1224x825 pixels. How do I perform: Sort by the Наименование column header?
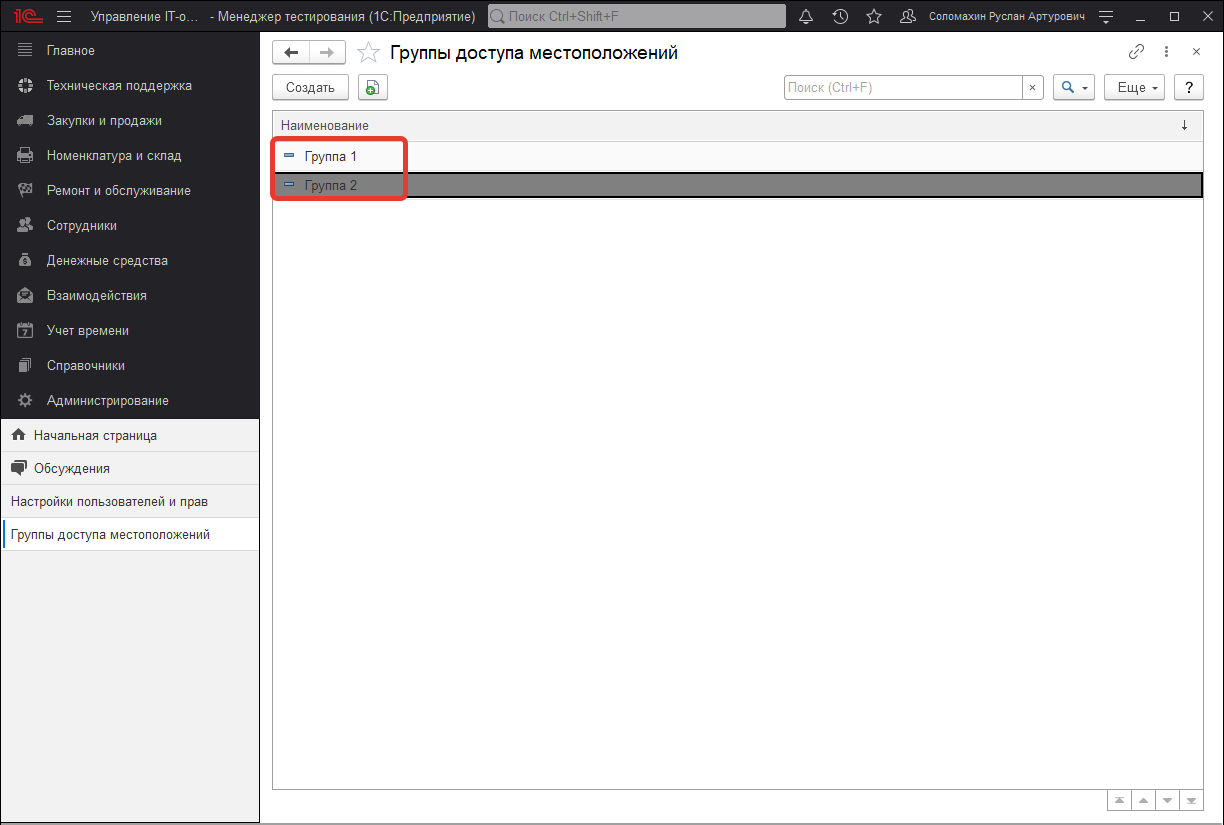point(325,126)
